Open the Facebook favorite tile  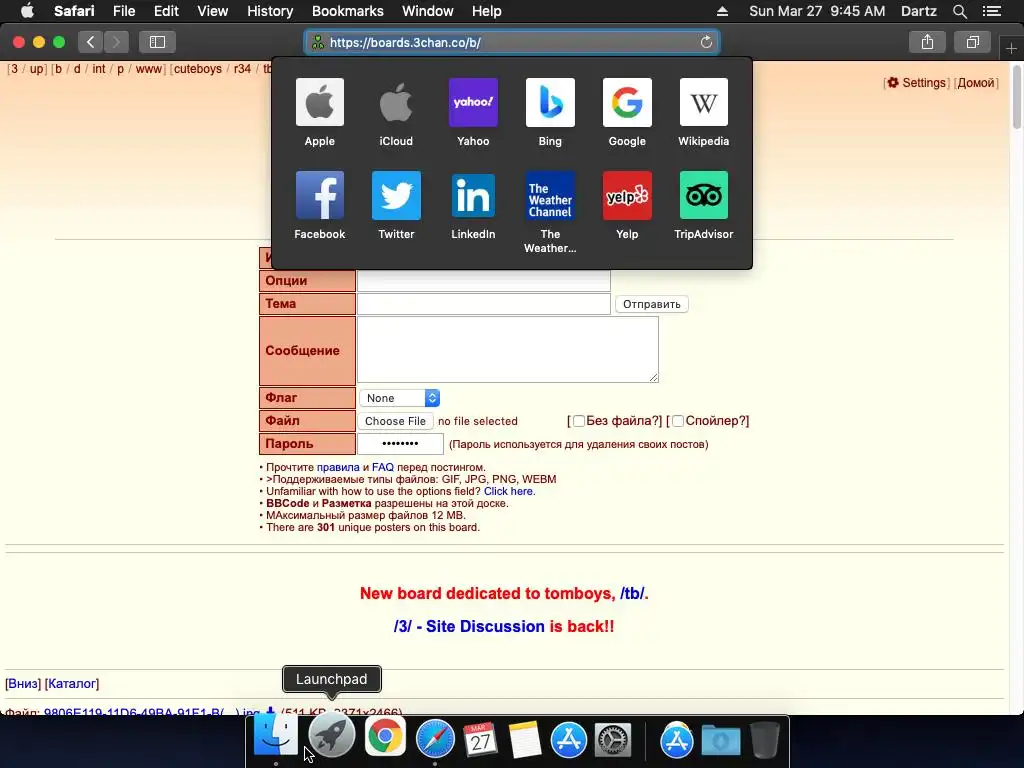(319, 195)
